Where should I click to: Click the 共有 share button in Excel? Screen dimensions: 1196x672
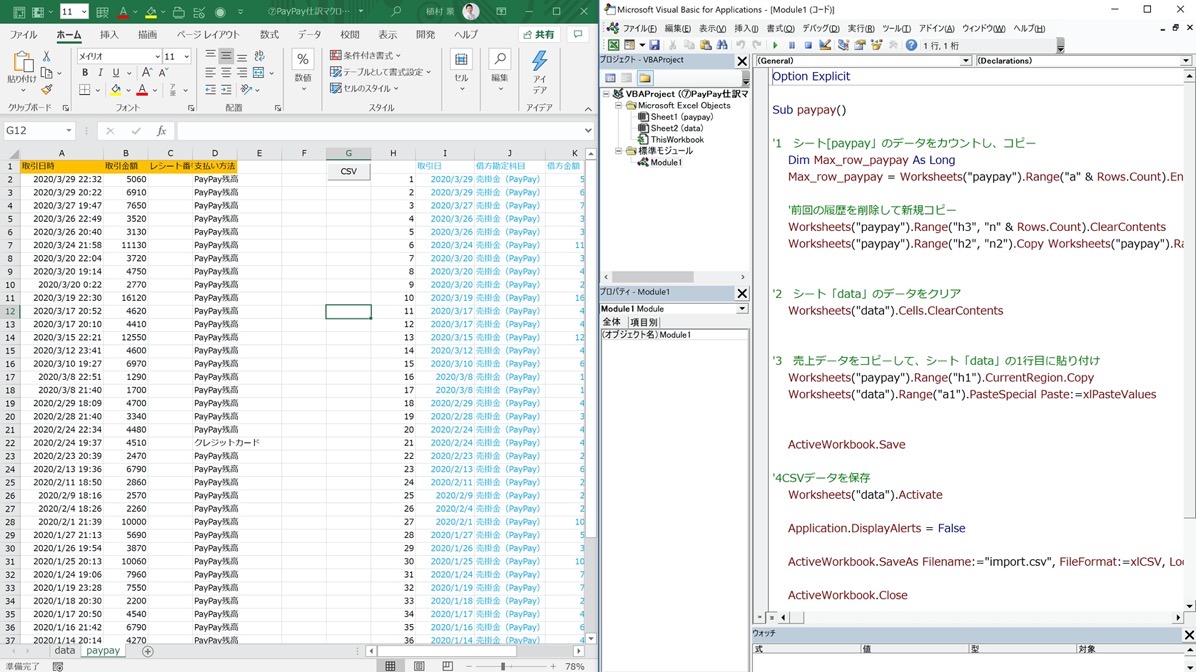[x=539, y=34]
